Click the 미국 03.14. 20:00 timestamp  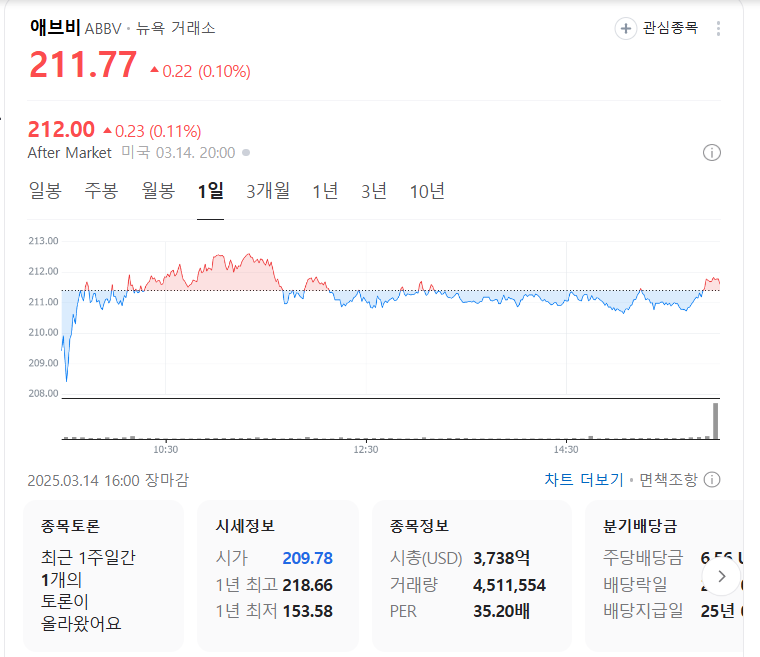(178, 153)
